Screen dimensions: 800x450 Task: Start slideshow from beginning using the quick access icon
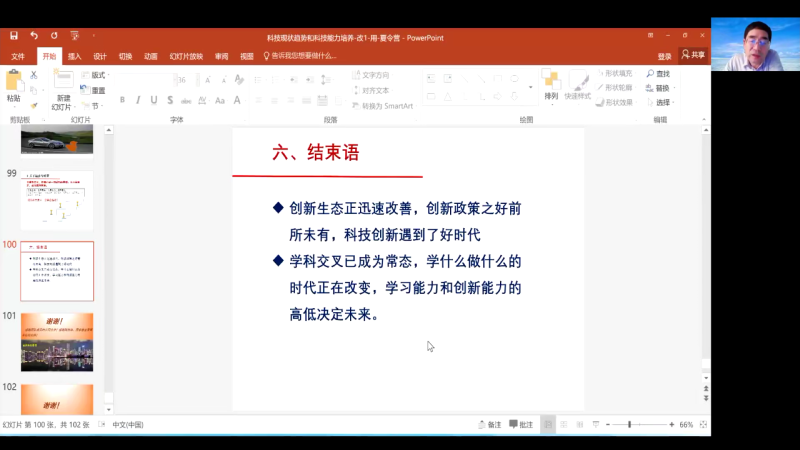[74, 36]
